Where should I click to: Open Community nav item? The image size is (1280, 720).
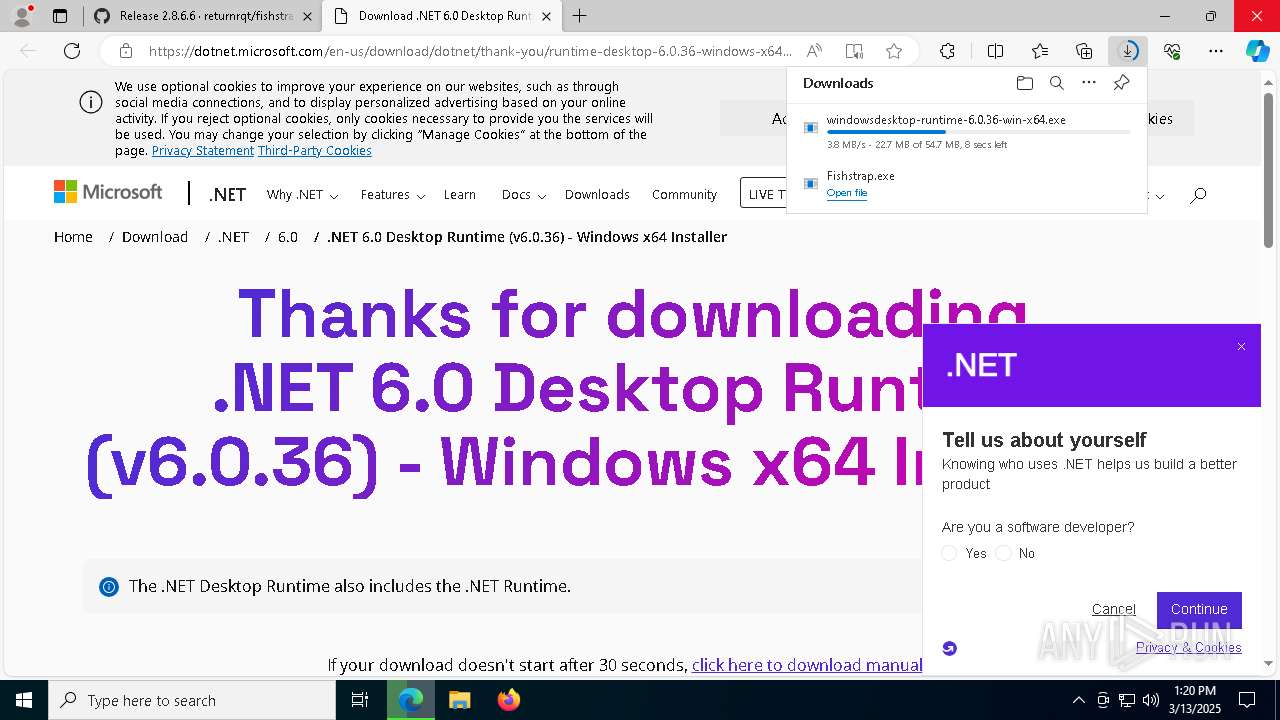(x=684, y=195)
